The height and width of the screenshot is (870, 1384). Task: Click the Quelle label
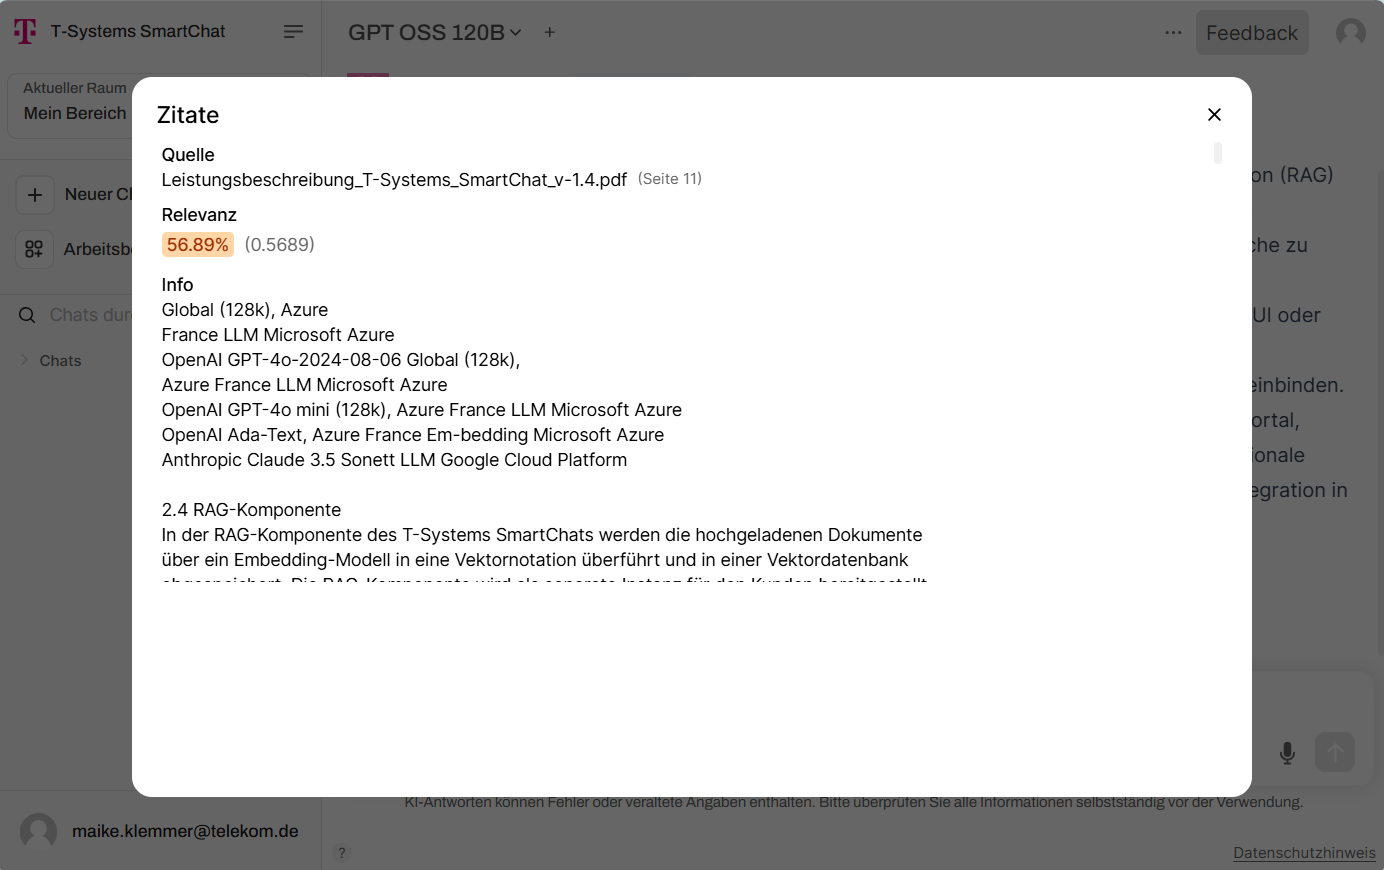point(188,155)
